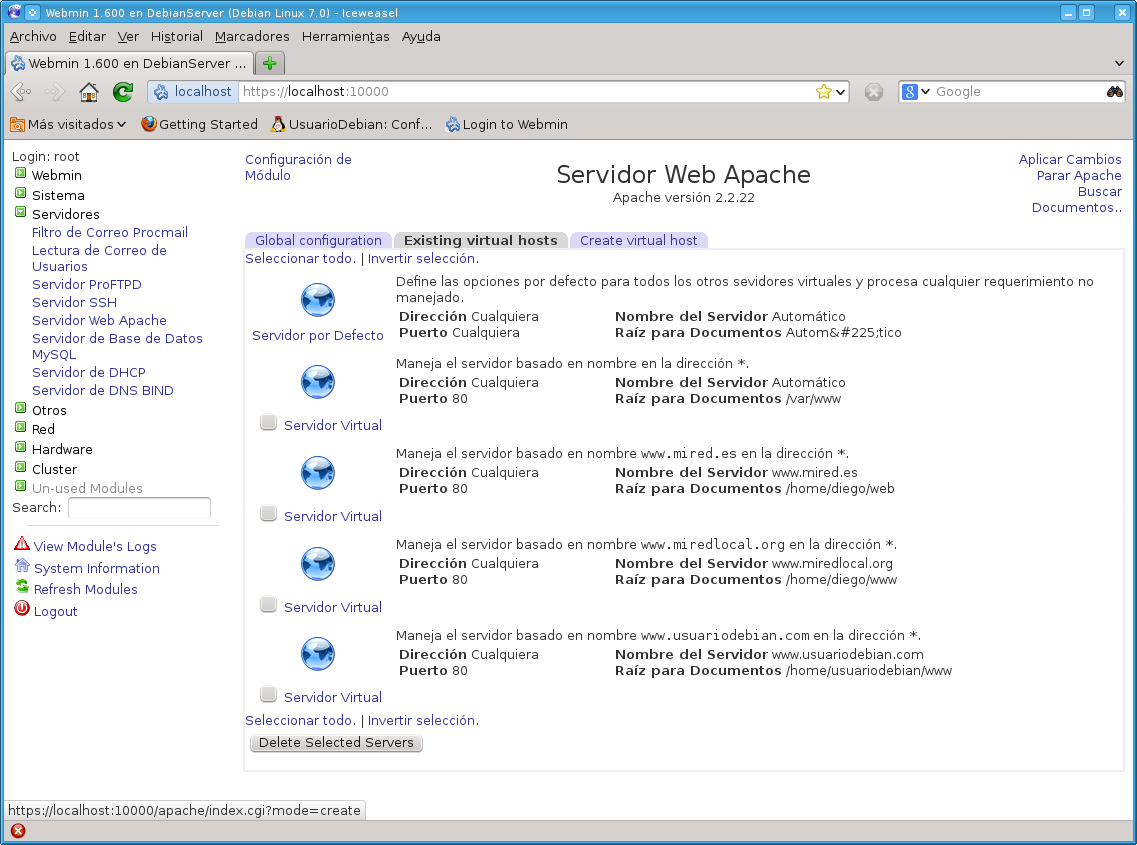Open the Más visitados bookmarks folder
The width and height of the screenshot is (1137, 845).
click(x=68, y=124)
